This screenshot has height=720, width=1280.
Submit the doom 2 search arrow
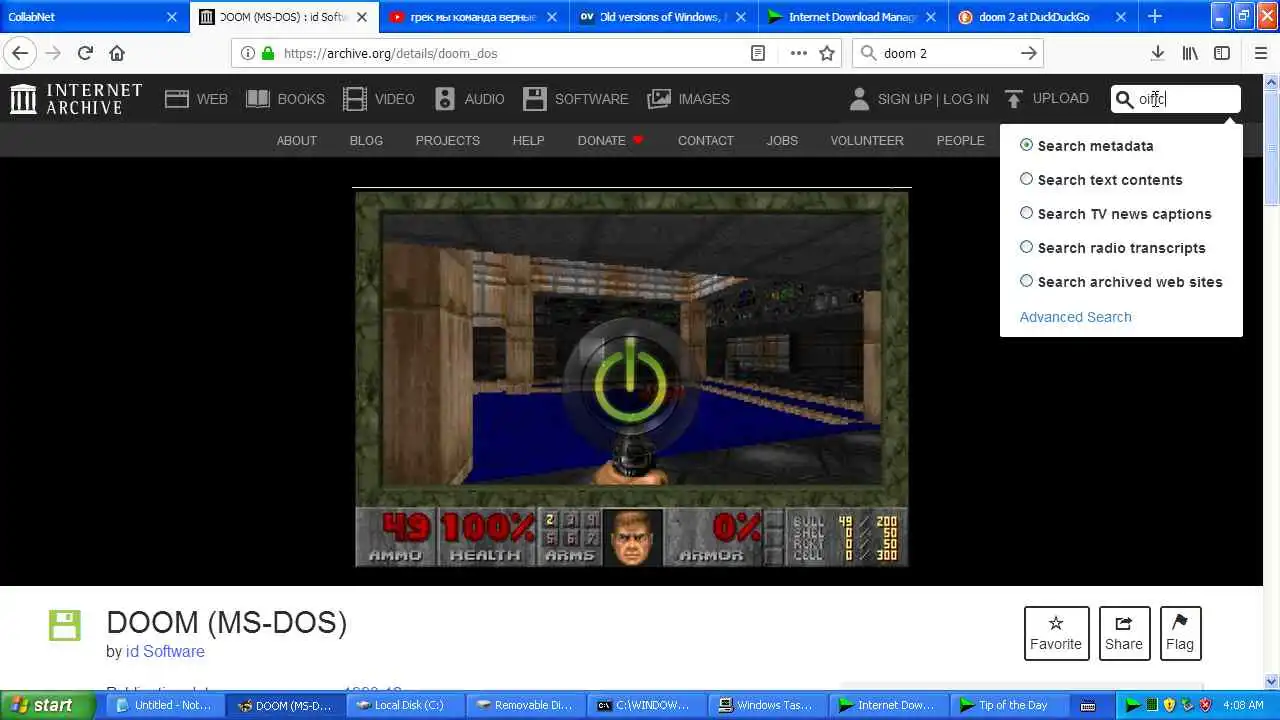click(1029, 53)
